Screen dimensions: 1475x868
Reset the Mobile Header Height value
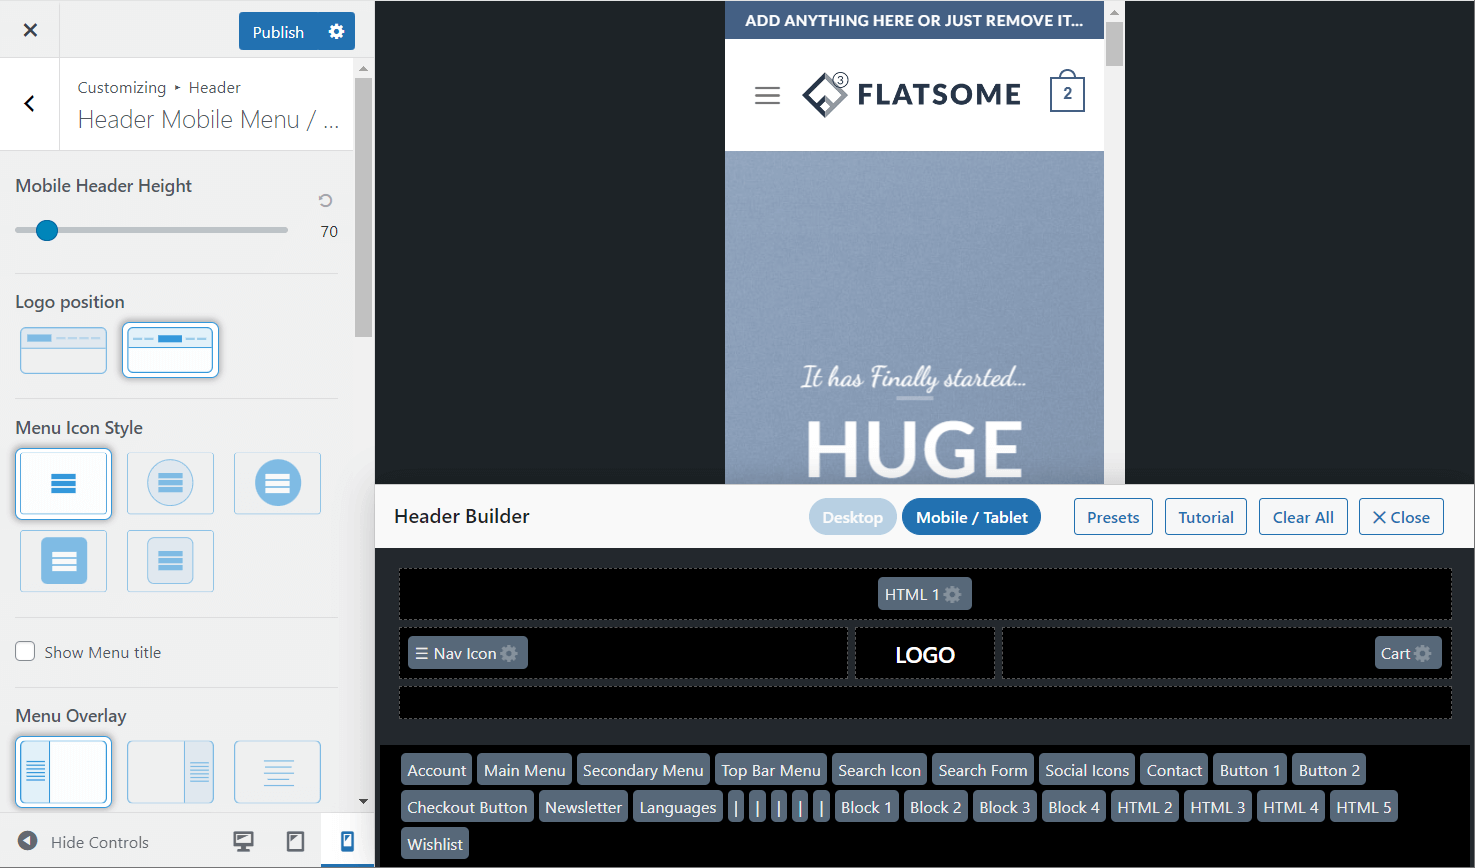tap(325, 201)
